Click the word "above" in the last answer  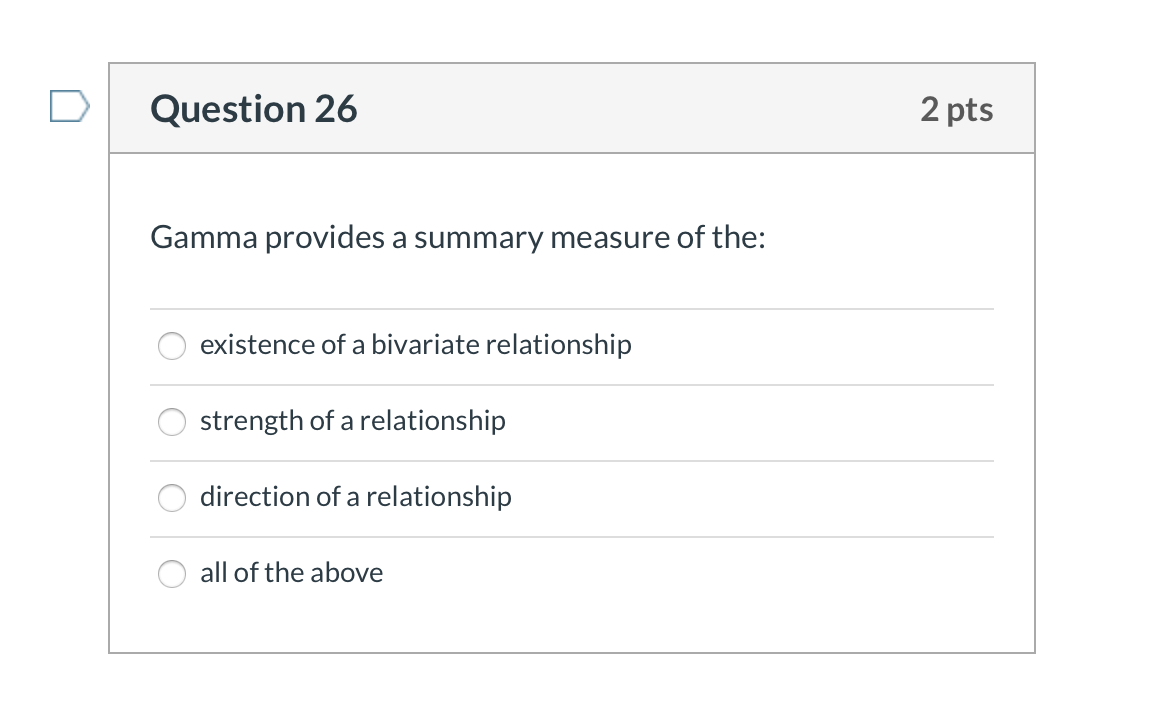pyautogui.click(x=346, y=573)
